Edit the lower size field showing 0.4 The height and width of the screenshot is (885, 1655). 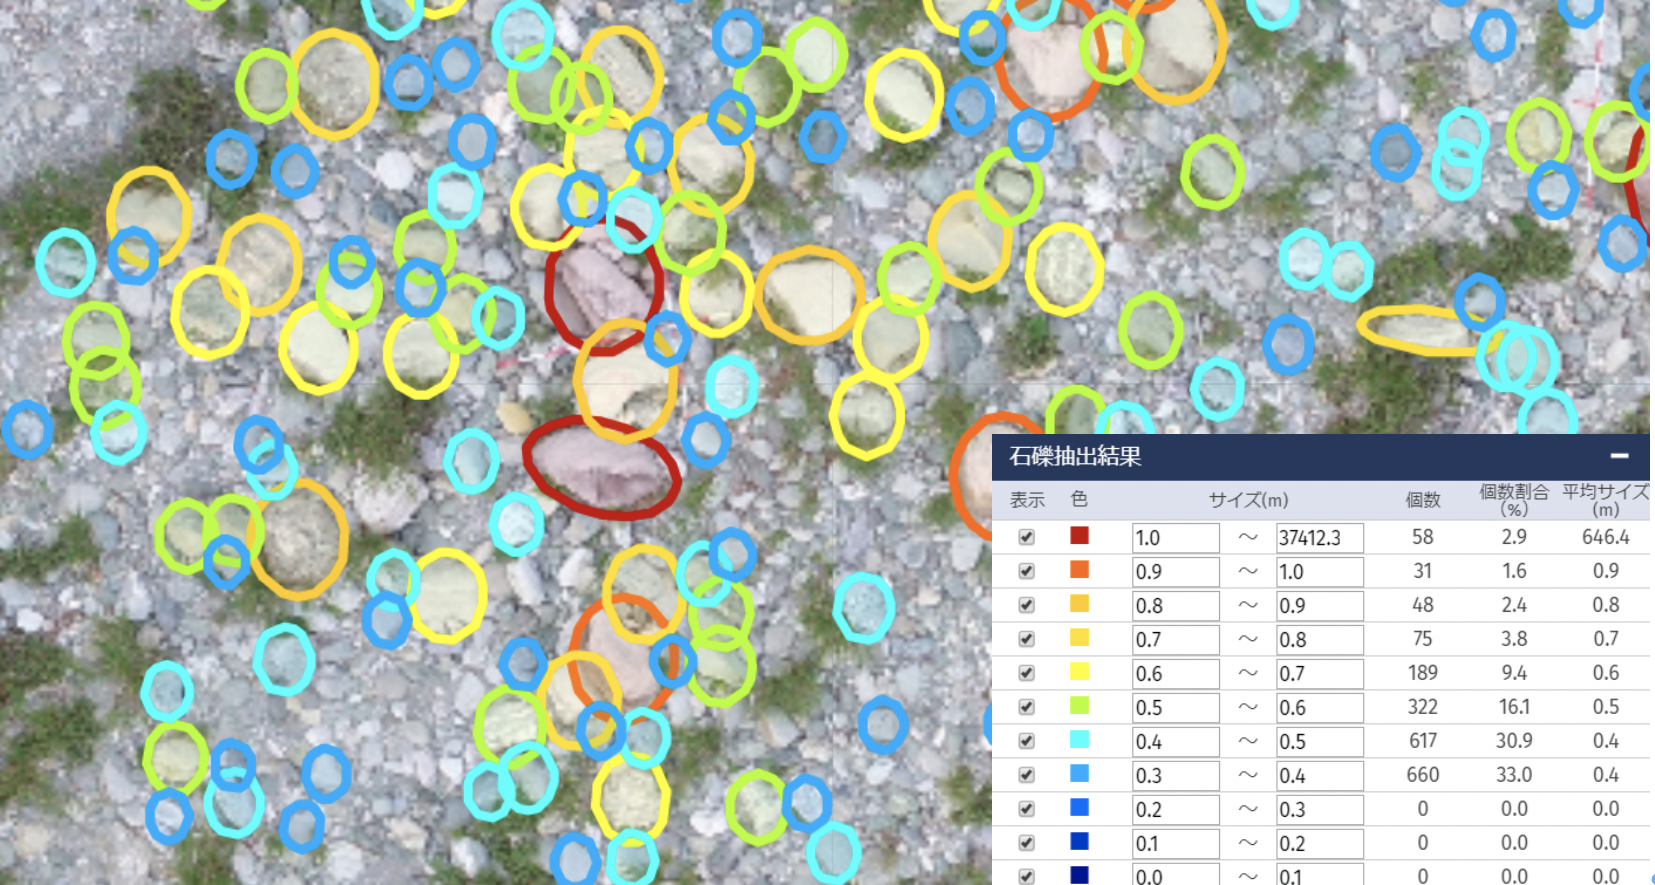[1176, 742]
